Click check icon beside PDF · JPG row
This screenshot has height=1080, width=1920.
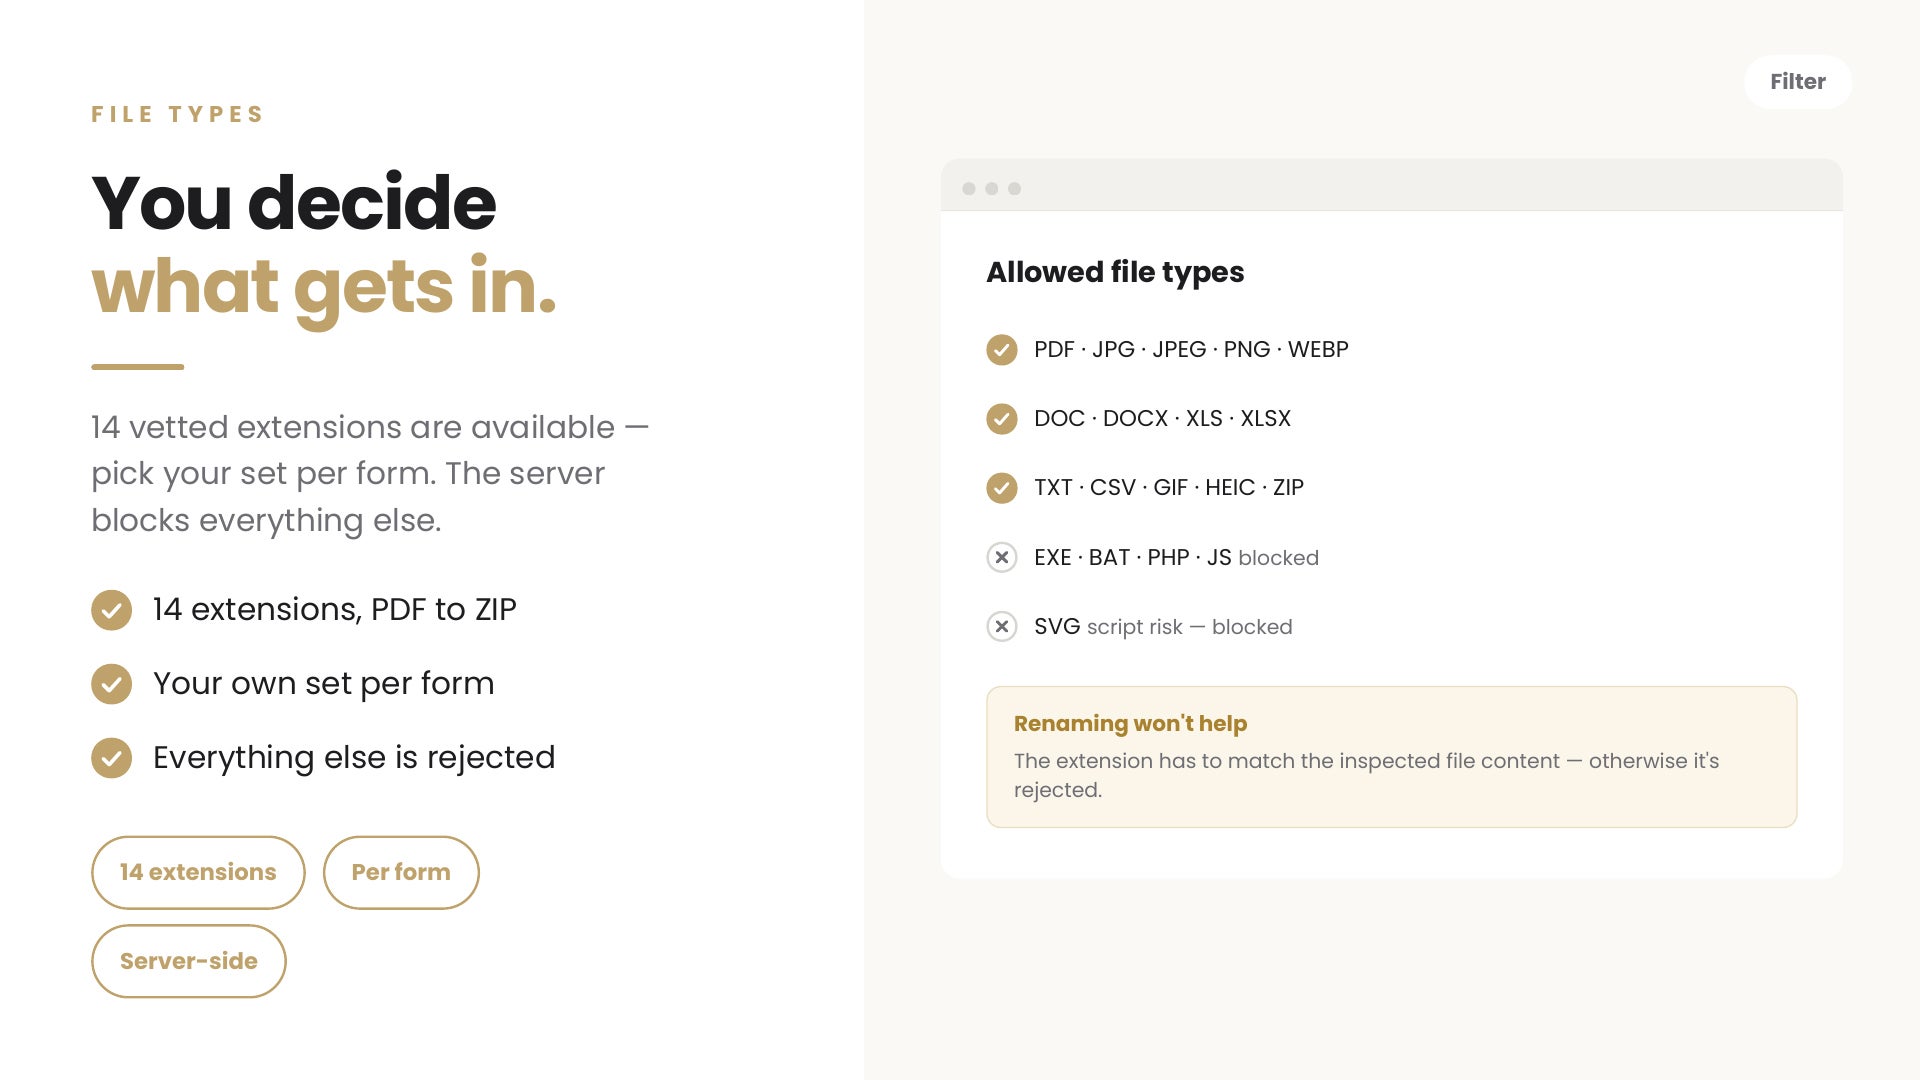(x=1002, y=350)
